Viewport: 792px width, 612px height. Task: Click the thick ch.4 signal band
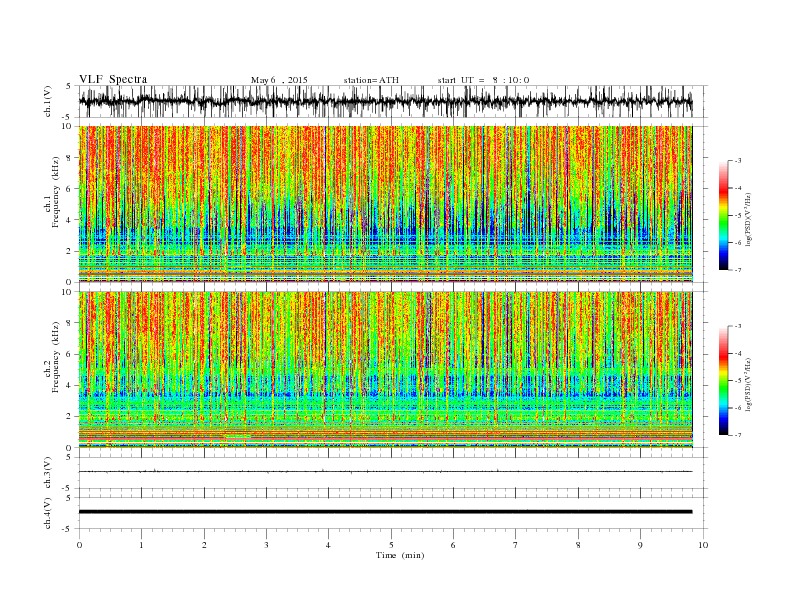click(x=385, y=512)
